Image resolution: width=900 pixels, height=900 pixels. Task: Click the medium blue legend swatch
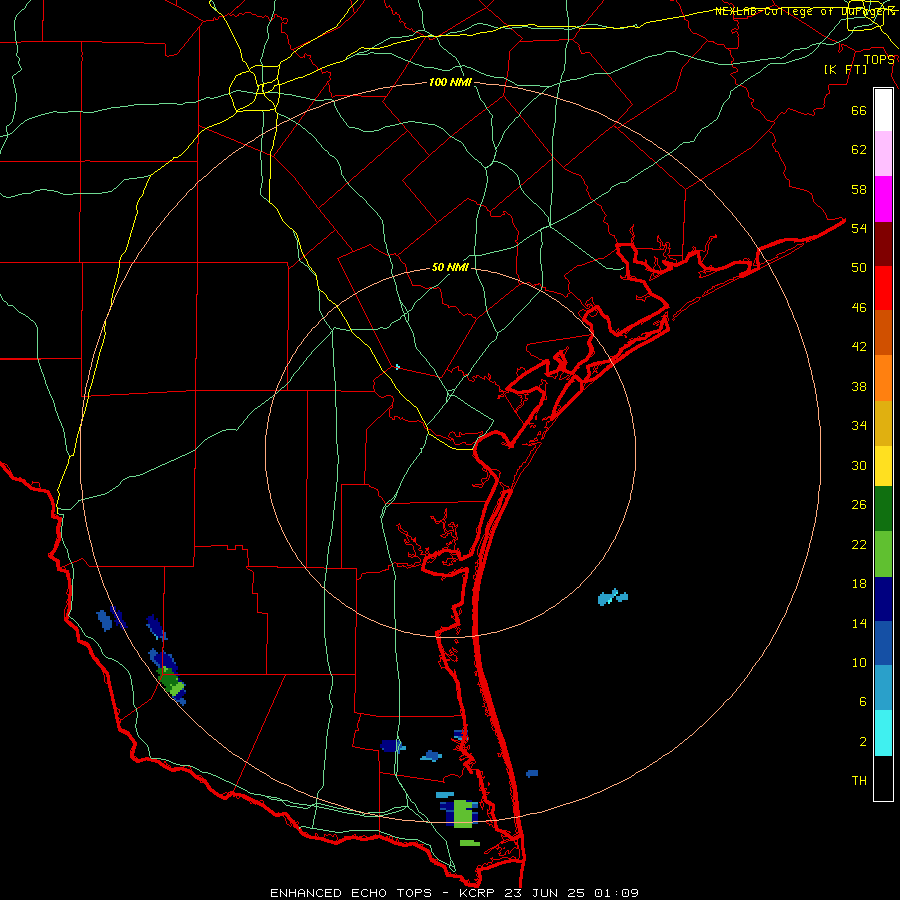883,643
